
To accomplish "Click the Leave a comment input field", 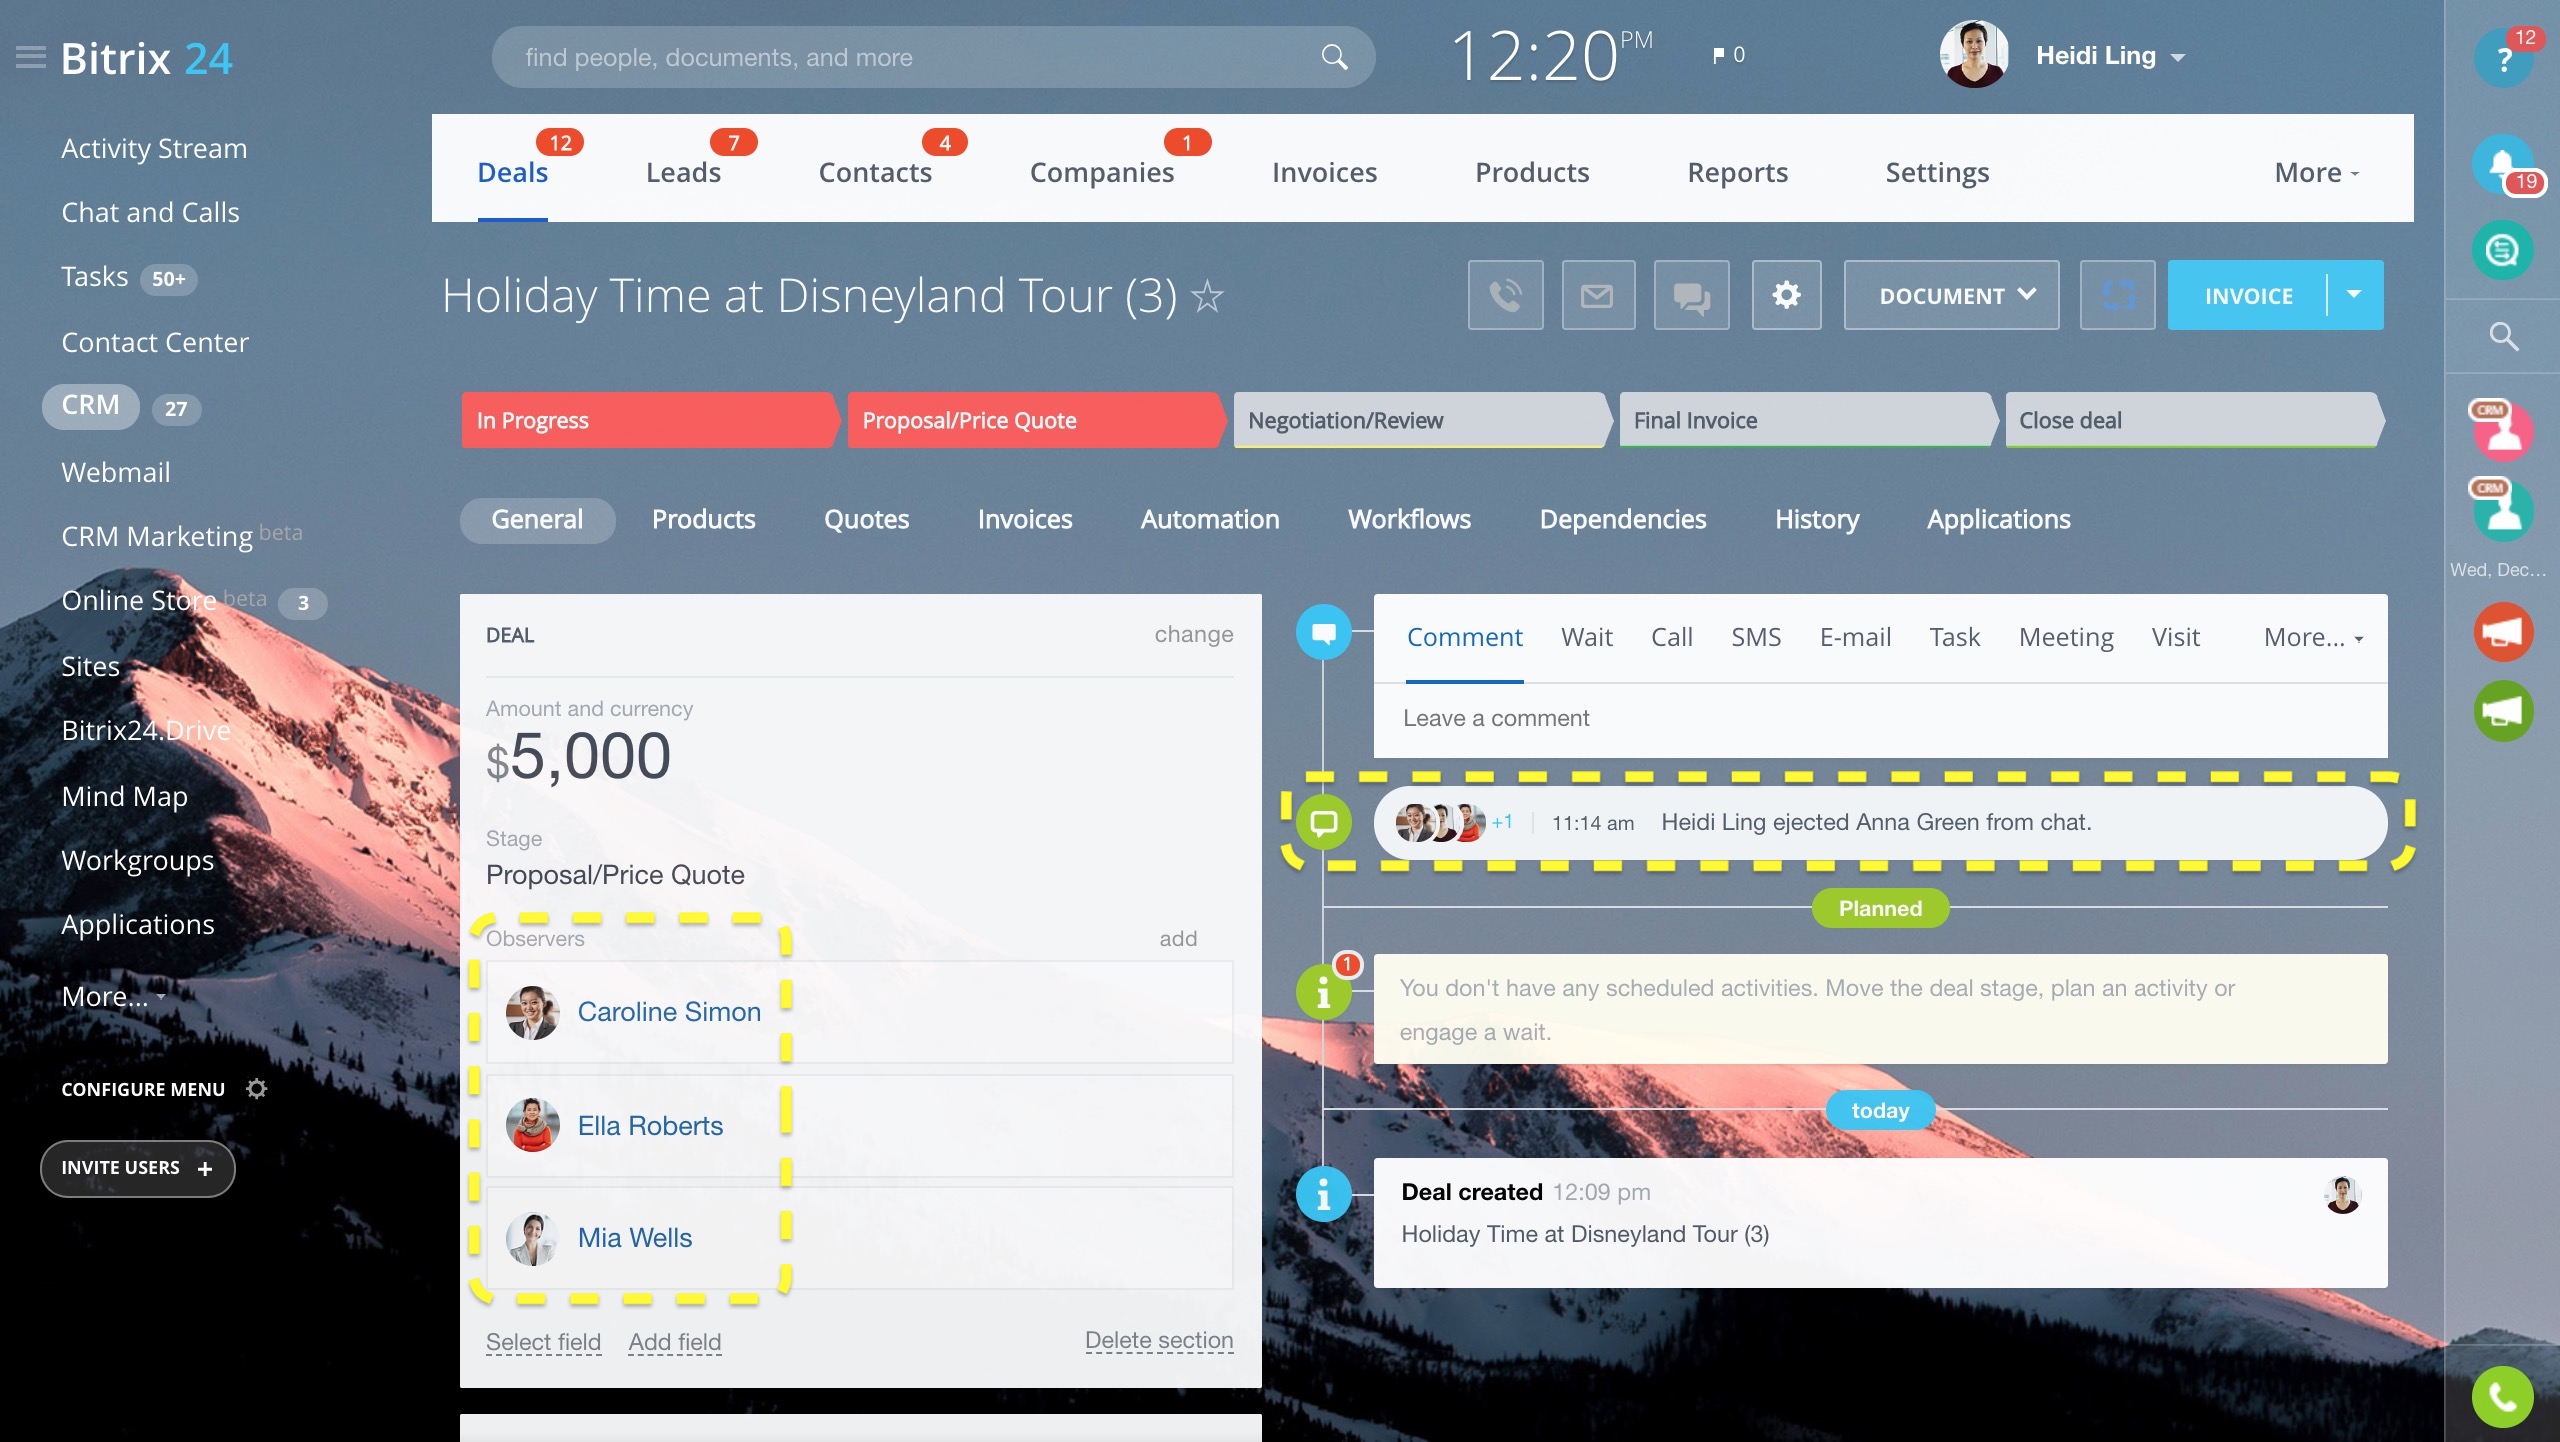I will (1880, 717).
